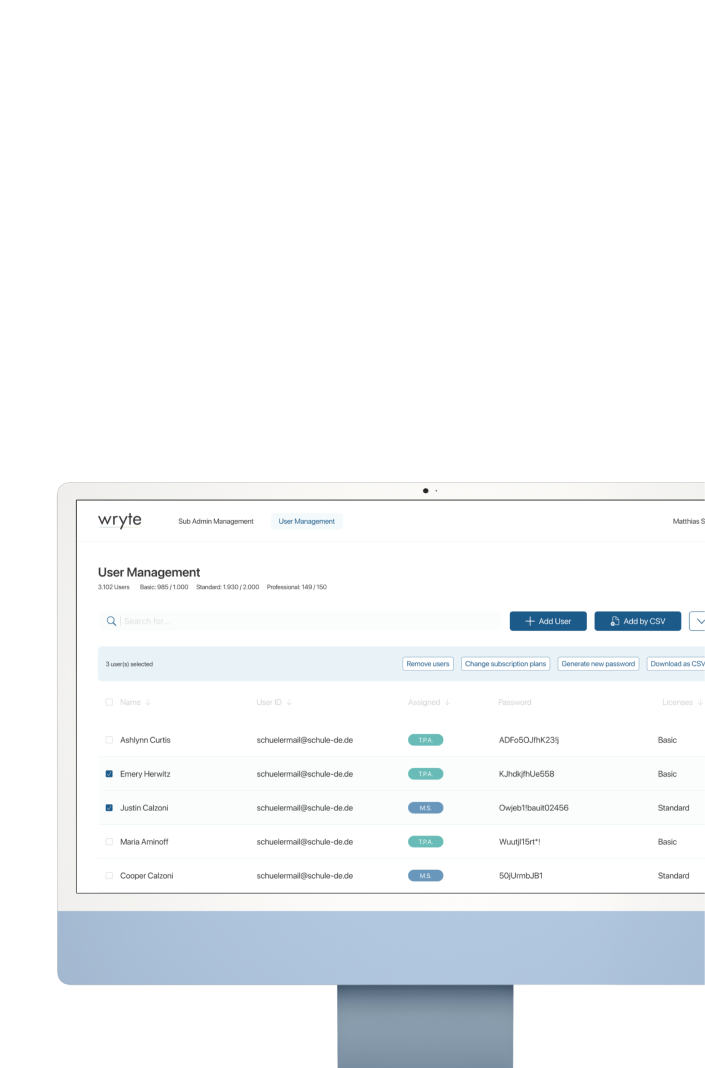
Task: Check the Cooper Calzoni row checkbox
Action: click(x=109, y=876)
